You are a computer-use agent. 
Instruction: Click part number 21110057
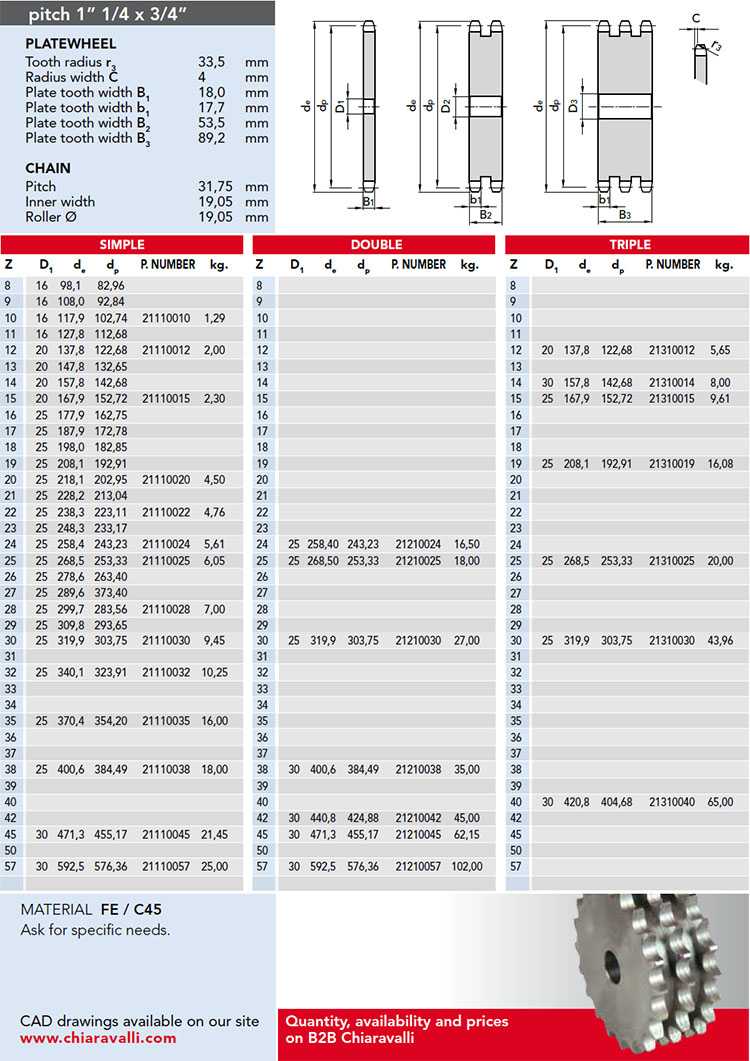coord(166,866)
